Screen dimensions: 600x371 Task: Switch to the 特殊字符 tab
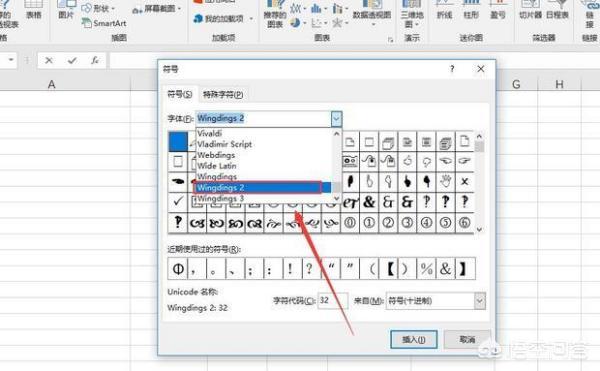point(223,94)
